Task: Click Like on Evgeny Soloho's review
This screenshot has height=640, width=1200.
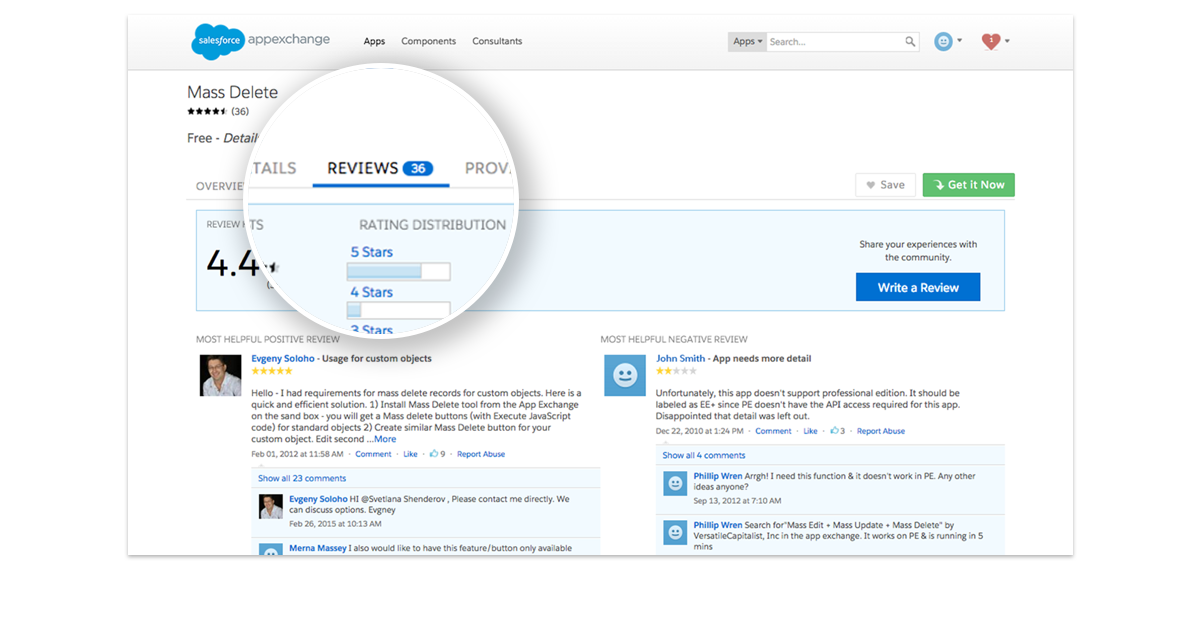Action: pos(410,454)
